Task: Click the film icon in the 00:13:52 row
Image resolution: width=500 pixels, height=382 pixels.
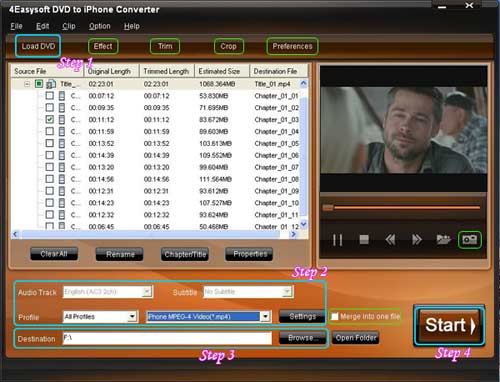Action: tap(62, 143)
